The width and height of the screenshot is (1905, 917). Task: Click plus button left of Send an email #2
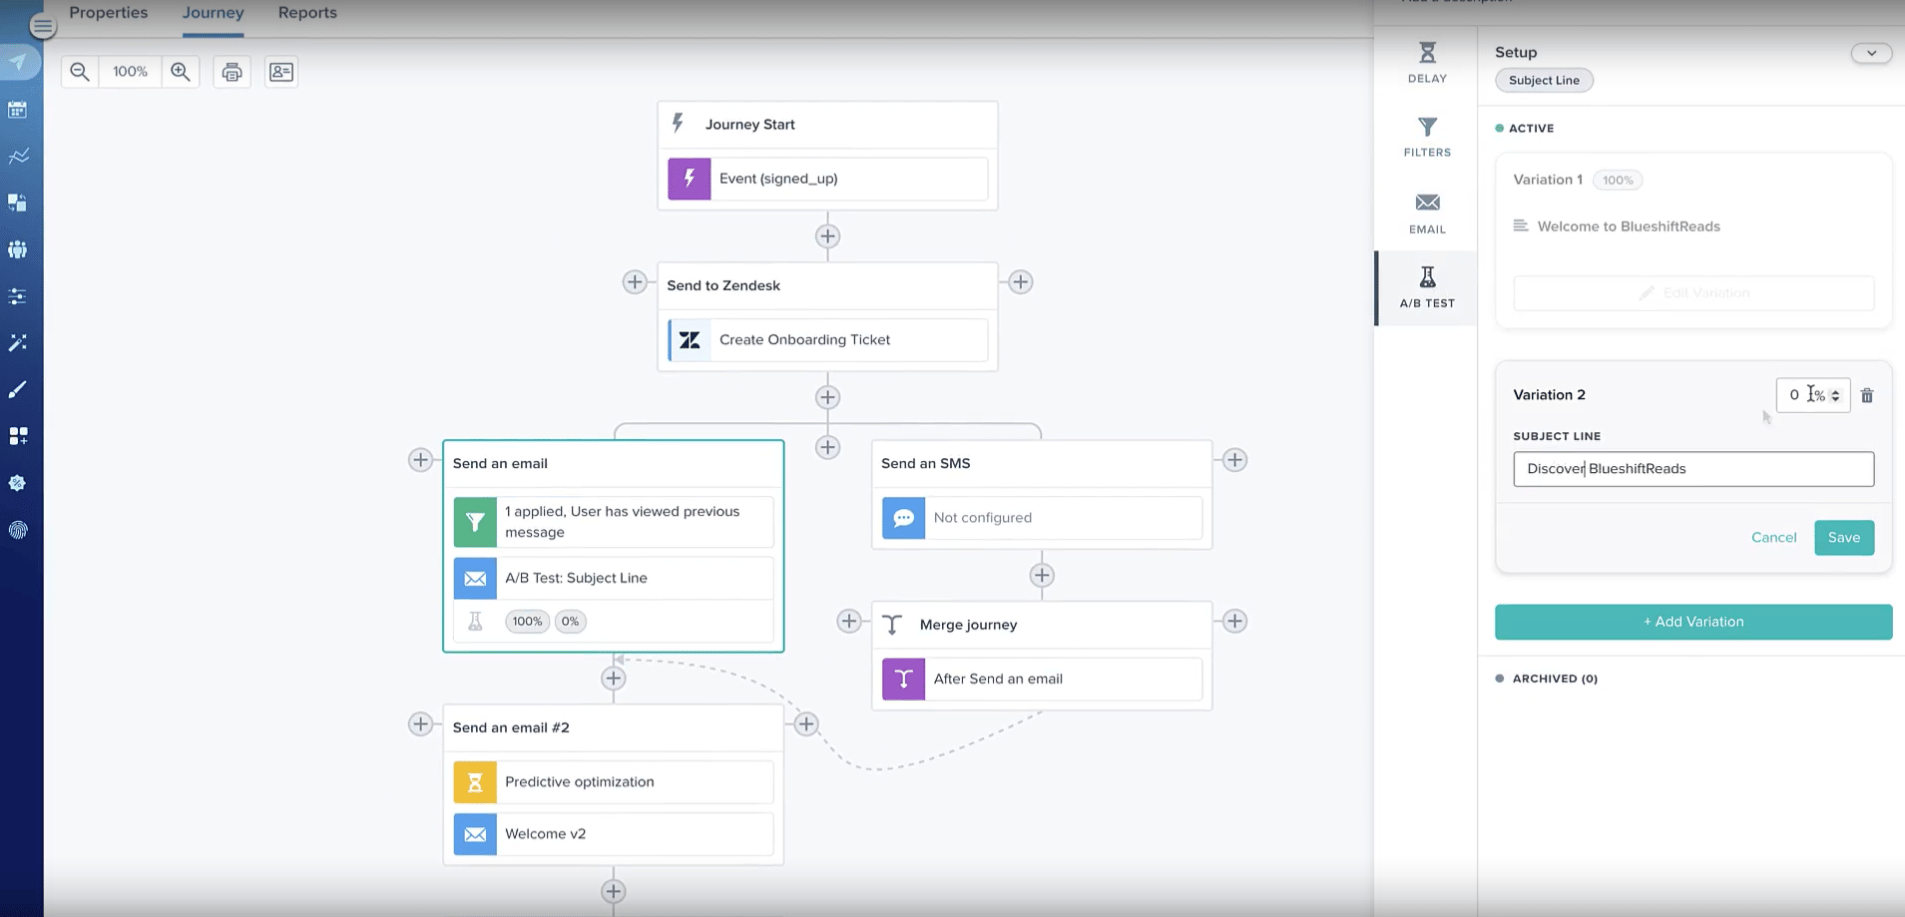click(x=420, y=724)
